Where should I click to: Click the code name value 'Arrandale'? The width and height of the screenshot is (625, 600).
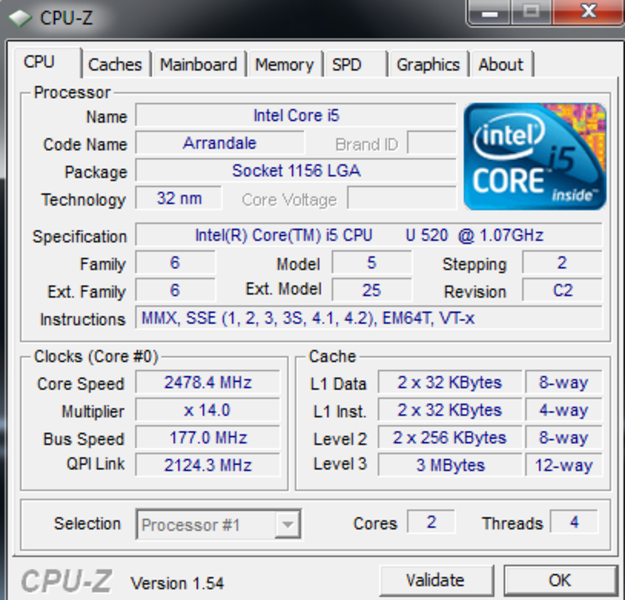click(x=220, y=143)
